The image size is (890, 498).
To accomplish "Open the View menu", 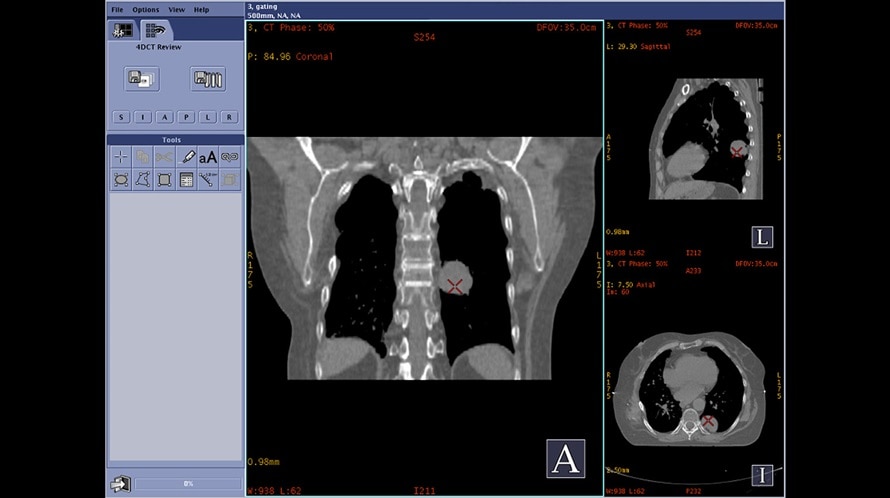I will (177, 10).
